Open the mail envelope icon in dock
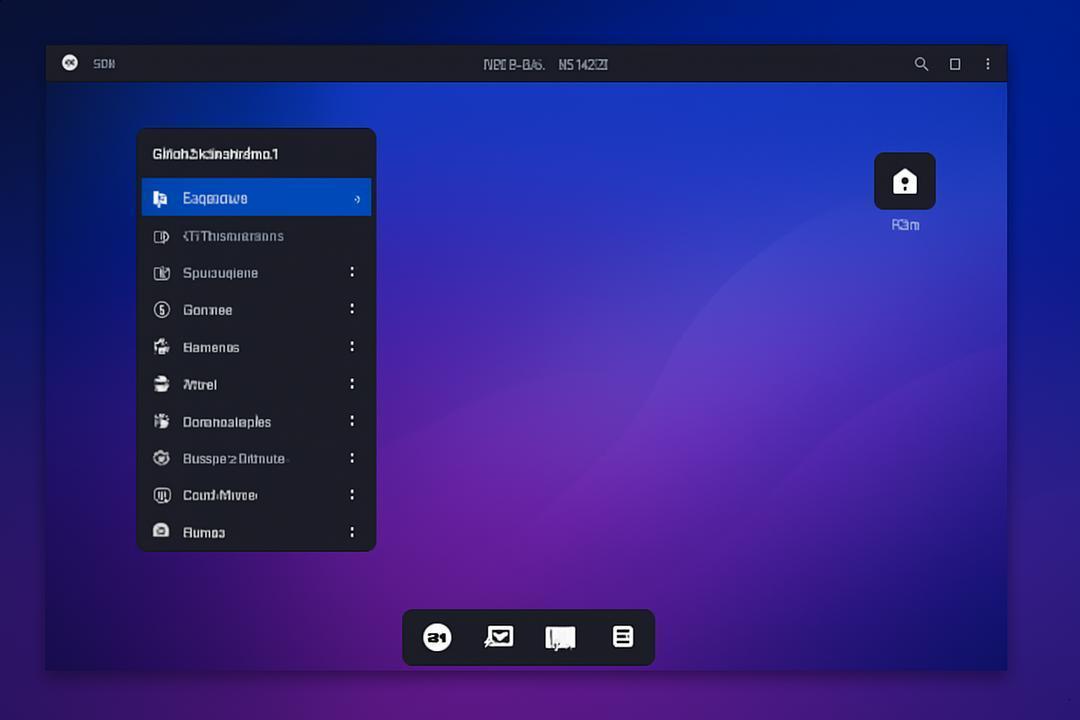 [499, 637]
